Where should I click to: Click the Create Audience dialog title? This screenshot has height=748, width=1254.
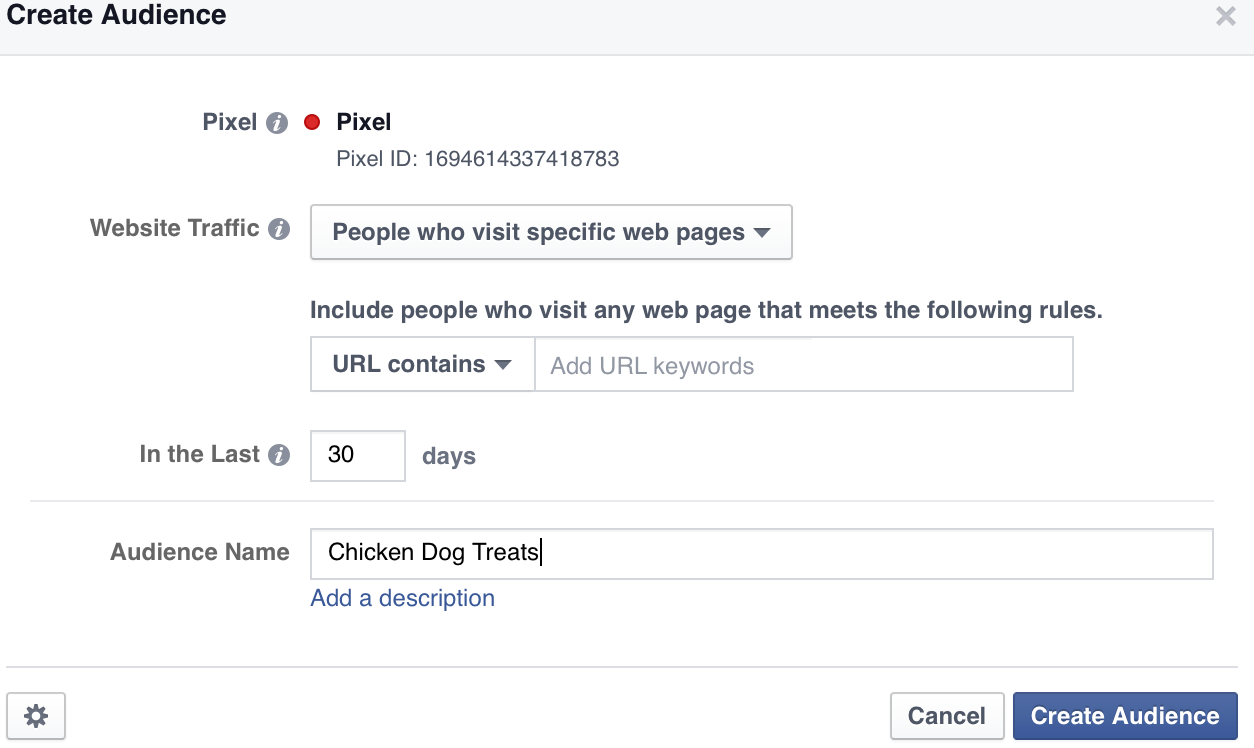(x=117, y=15)
